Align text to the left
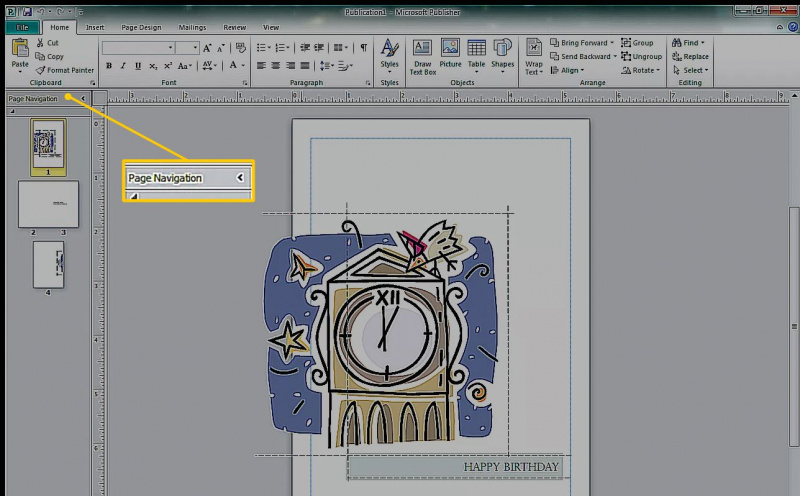 [x=261, y=66]
